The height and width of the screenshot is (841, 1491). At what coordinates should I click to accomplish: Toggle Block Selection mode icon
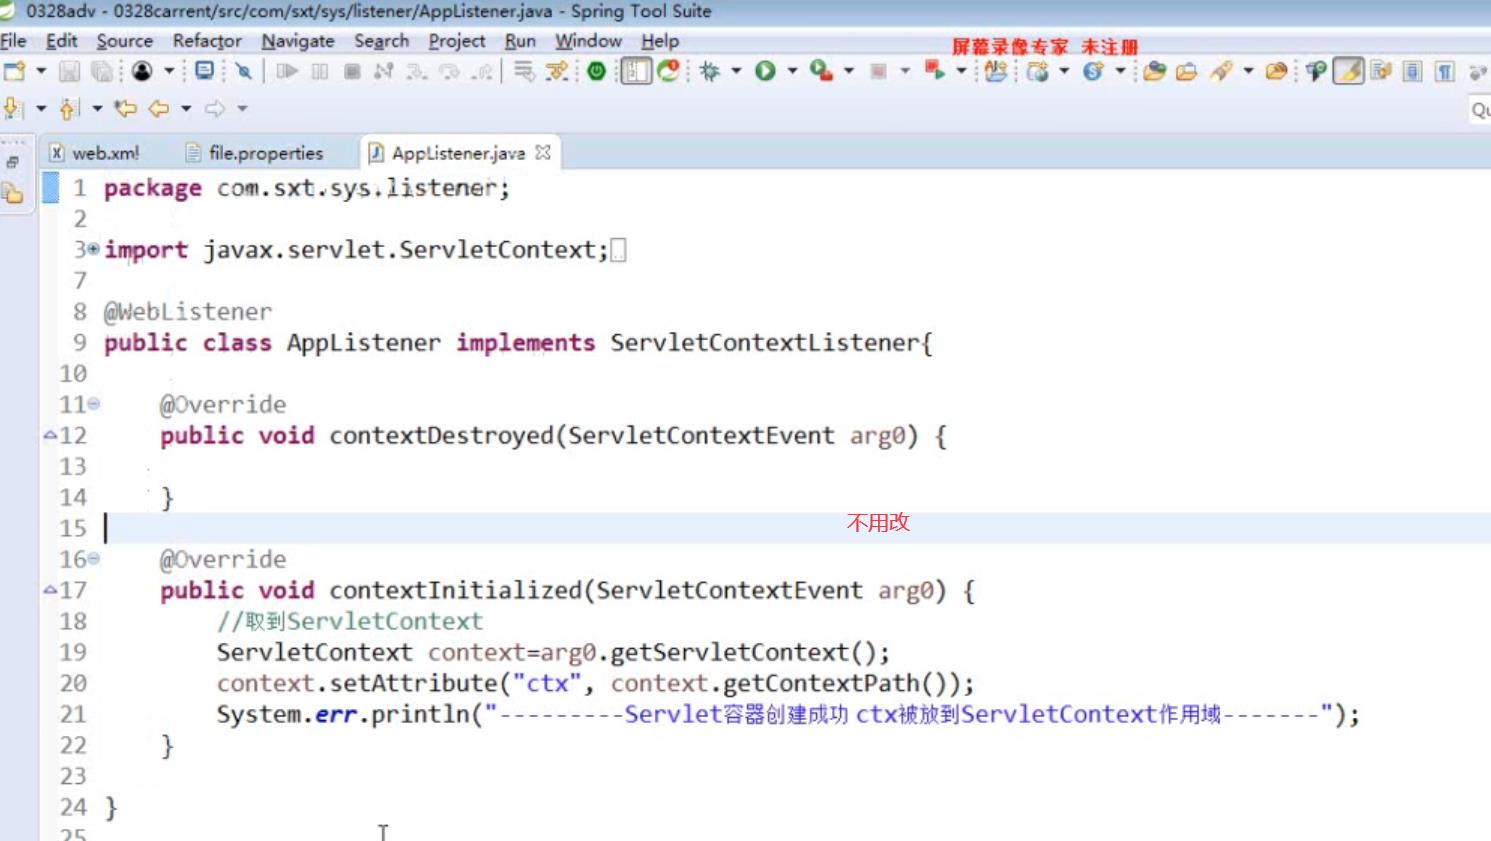[x=1412, y=71]
